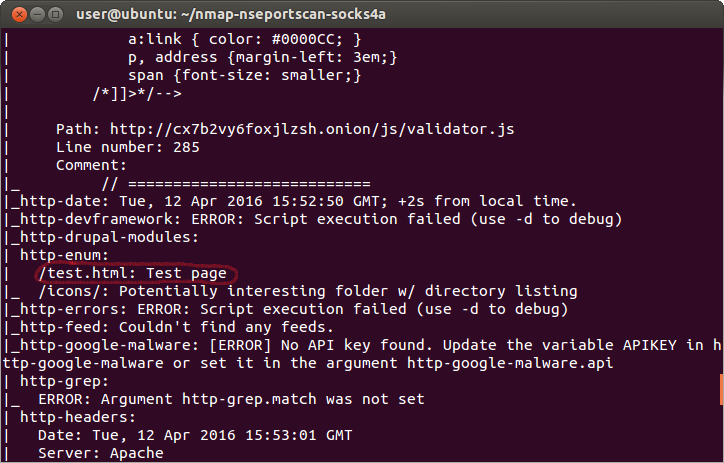Click the #0000CC color value text
Screen dimensions: 724x463
[x=302, y=39]
